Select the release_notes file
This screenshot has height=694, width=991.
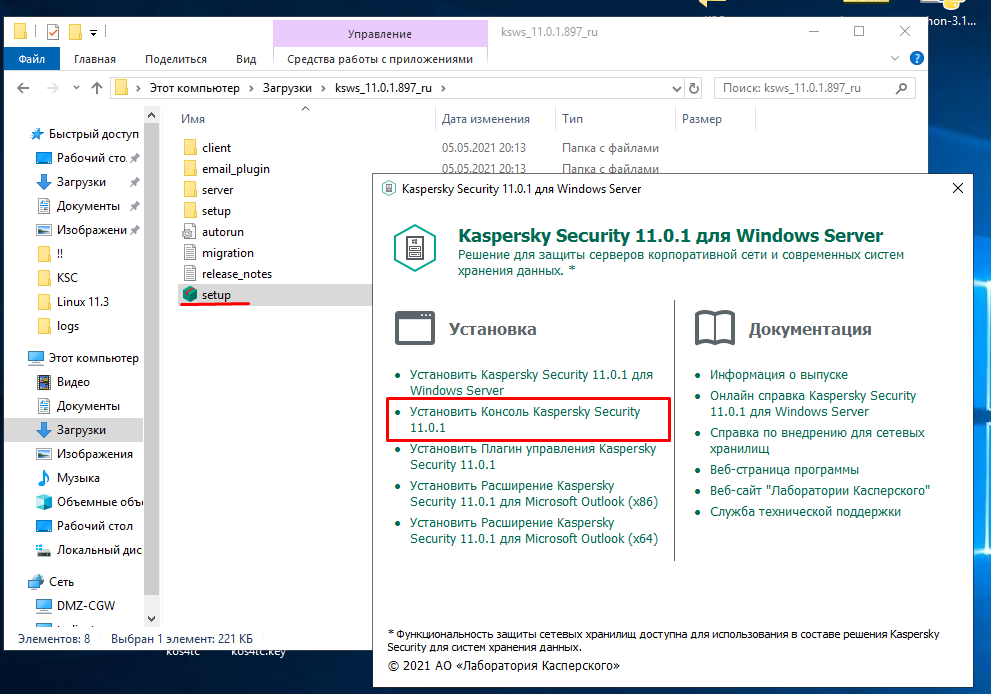click(237, 274)
